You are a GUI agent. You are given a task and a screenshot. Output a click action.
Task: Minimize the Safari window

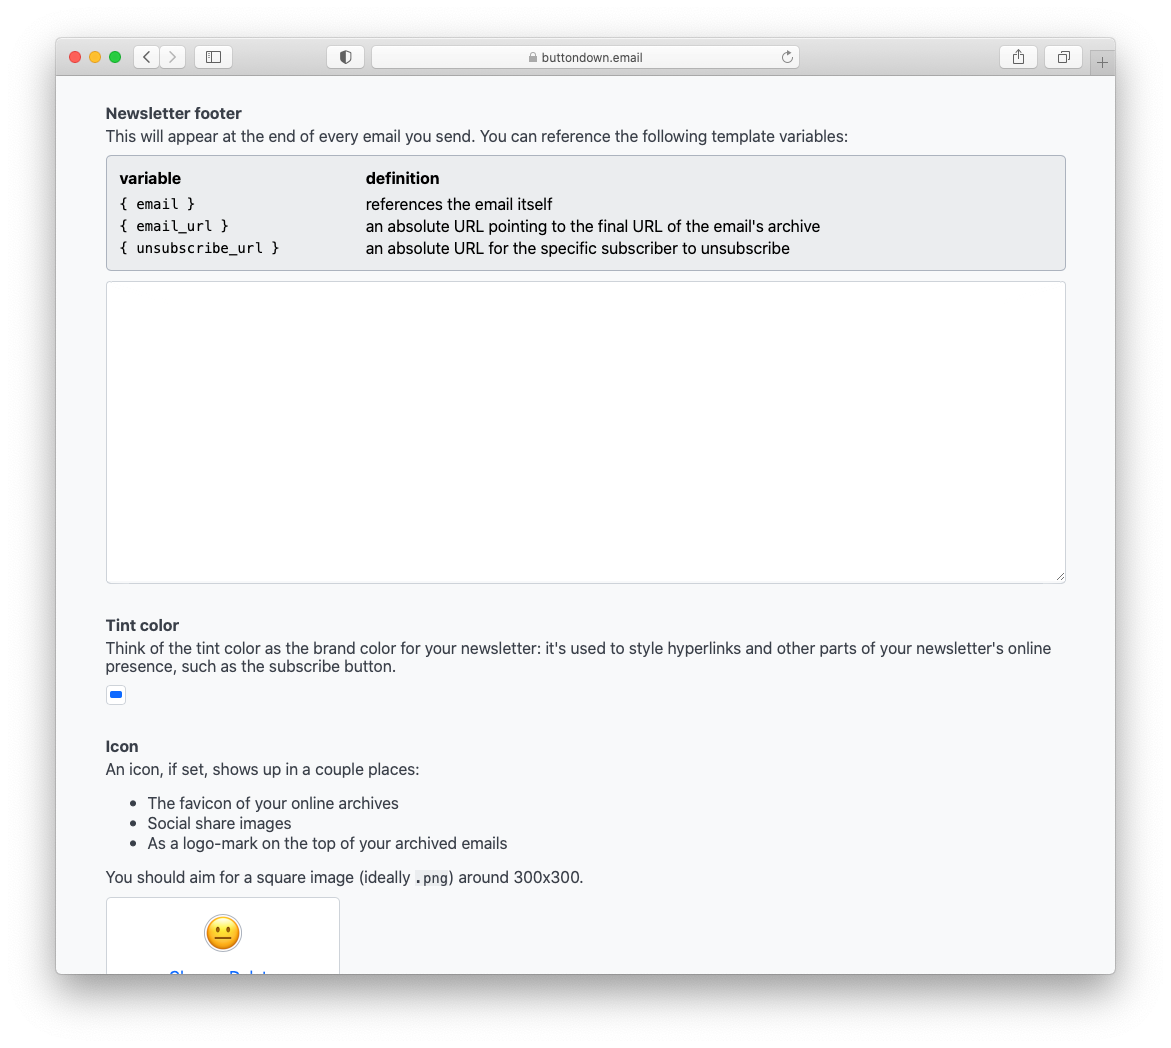click(95, 57)
